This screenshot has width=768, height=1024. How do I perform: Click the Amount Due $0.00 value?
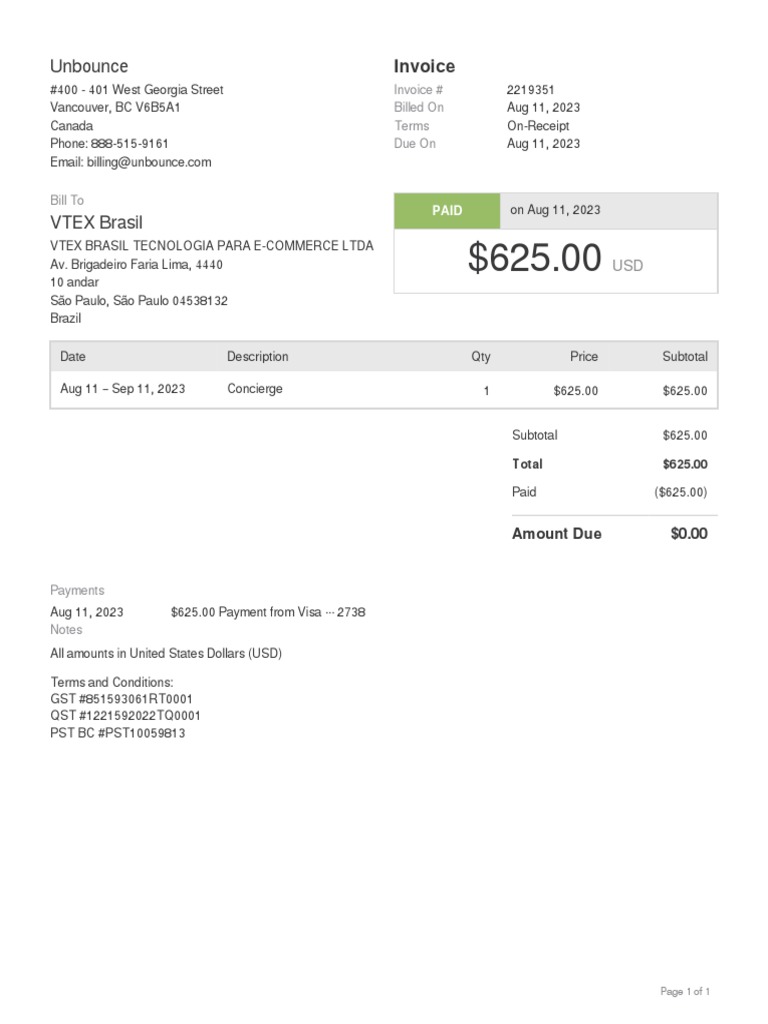(689, 534)
